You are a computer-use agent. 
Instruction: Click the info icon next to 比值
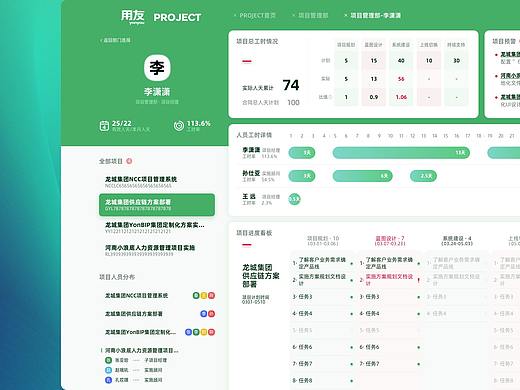tap(330, 97)
